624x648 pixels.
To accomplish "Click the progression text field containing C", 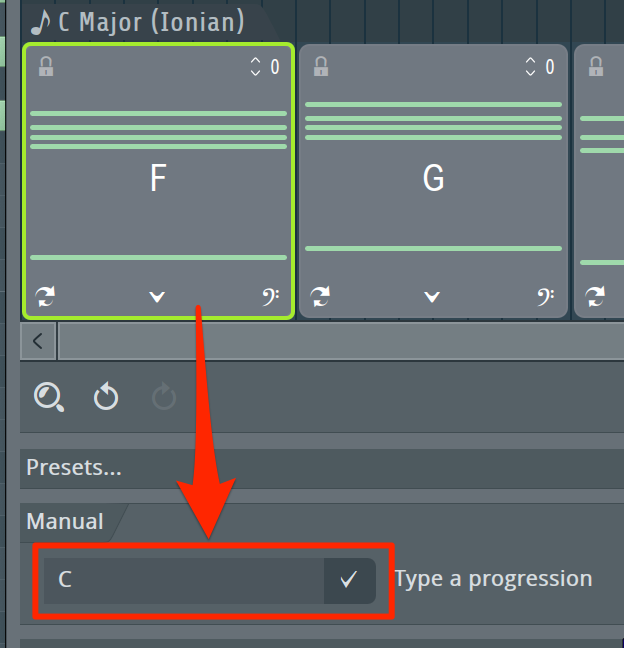I will pyautogui.click(x=184, y=580).
